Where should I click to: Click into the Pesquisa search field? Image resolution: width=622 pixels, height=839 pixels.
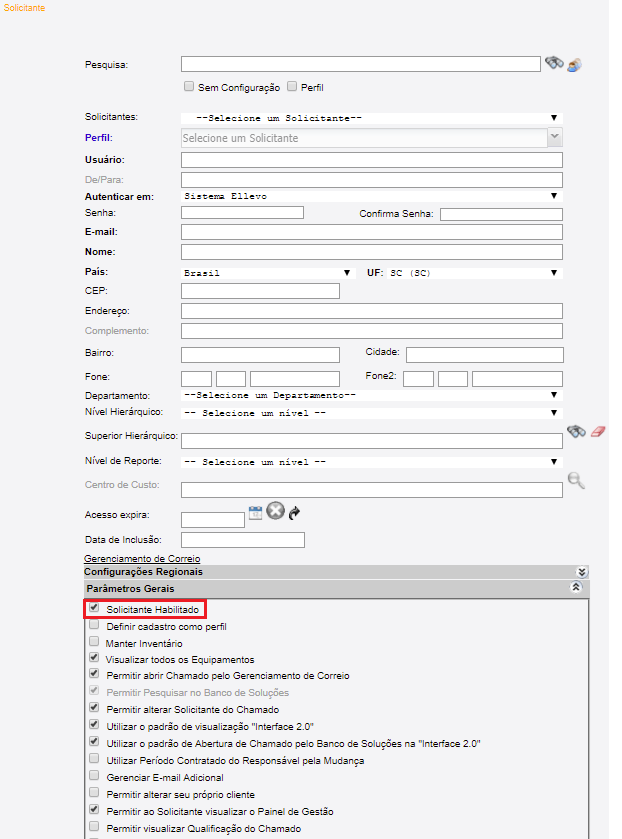361,64
